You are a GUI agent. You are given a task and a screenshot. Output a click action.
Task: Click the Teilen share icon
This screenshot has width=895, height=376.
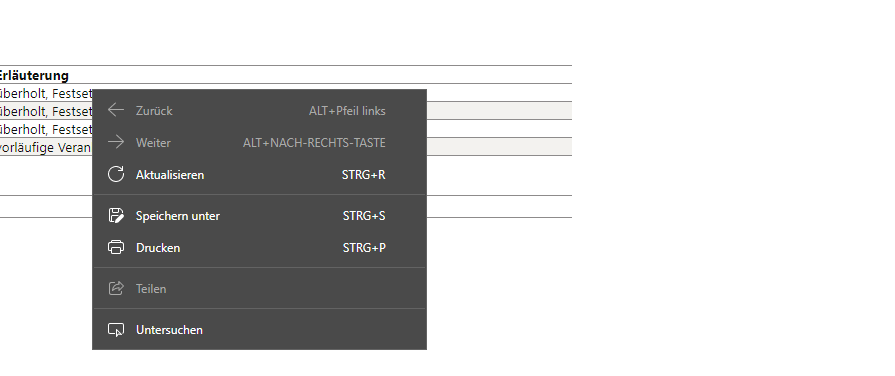coord(116,288)
